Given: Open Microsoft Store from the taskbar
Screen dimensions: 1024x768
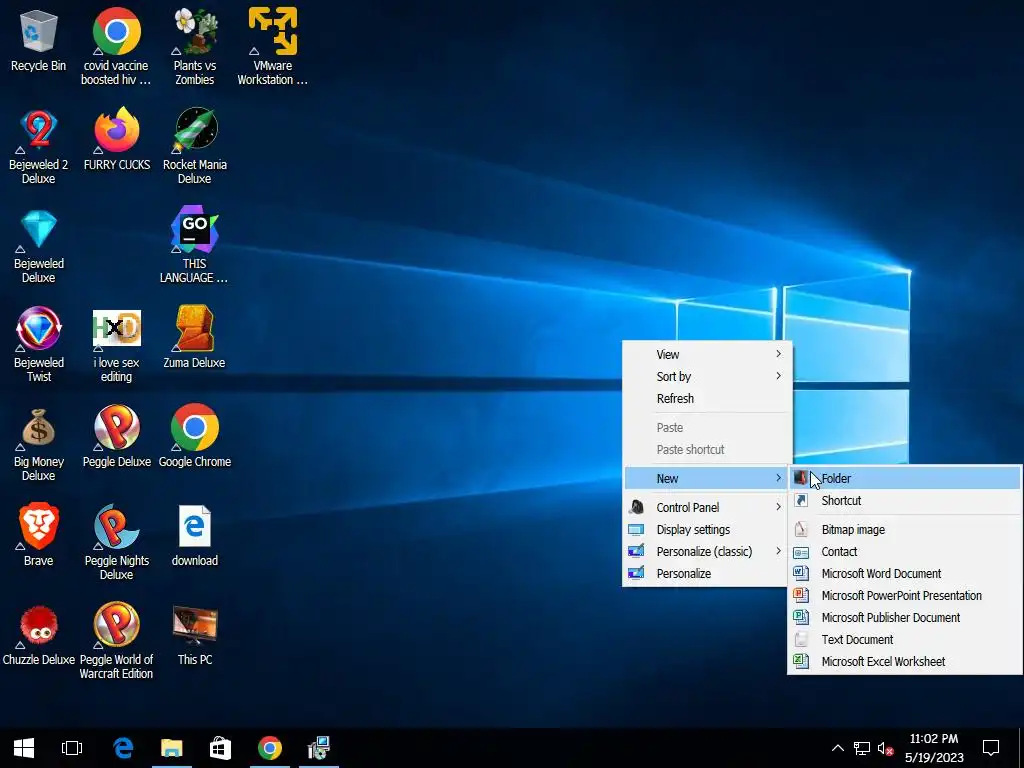Looking at the screenshot, I should (220, 748).
